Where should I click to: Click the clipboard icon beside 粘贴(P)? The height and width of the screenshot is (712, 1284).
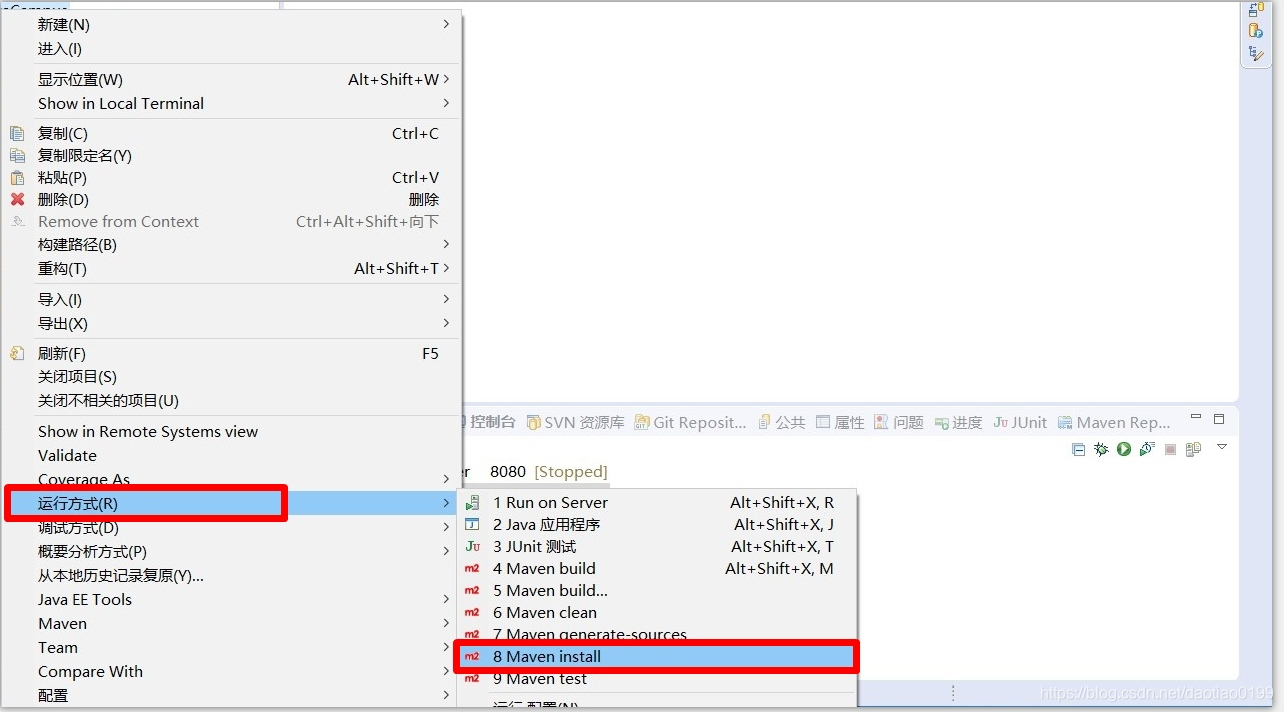17,177
